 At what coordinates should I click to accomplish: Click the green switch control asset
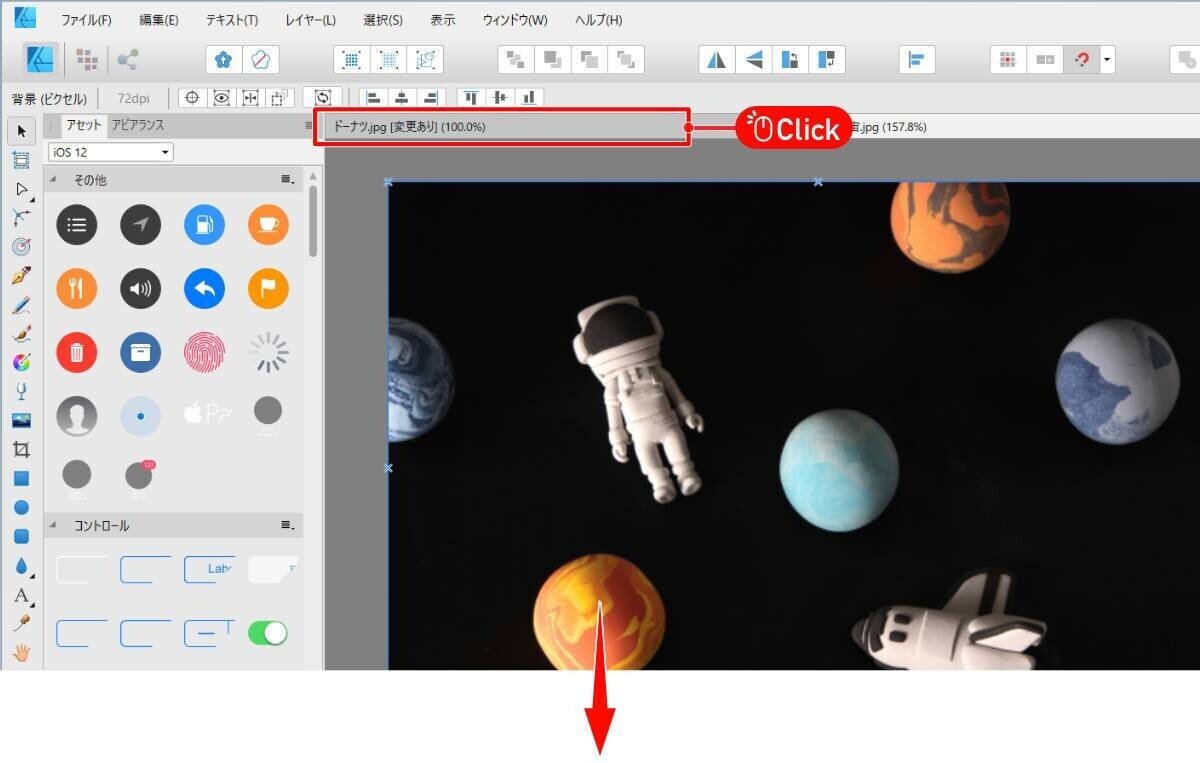click(267, 633)
